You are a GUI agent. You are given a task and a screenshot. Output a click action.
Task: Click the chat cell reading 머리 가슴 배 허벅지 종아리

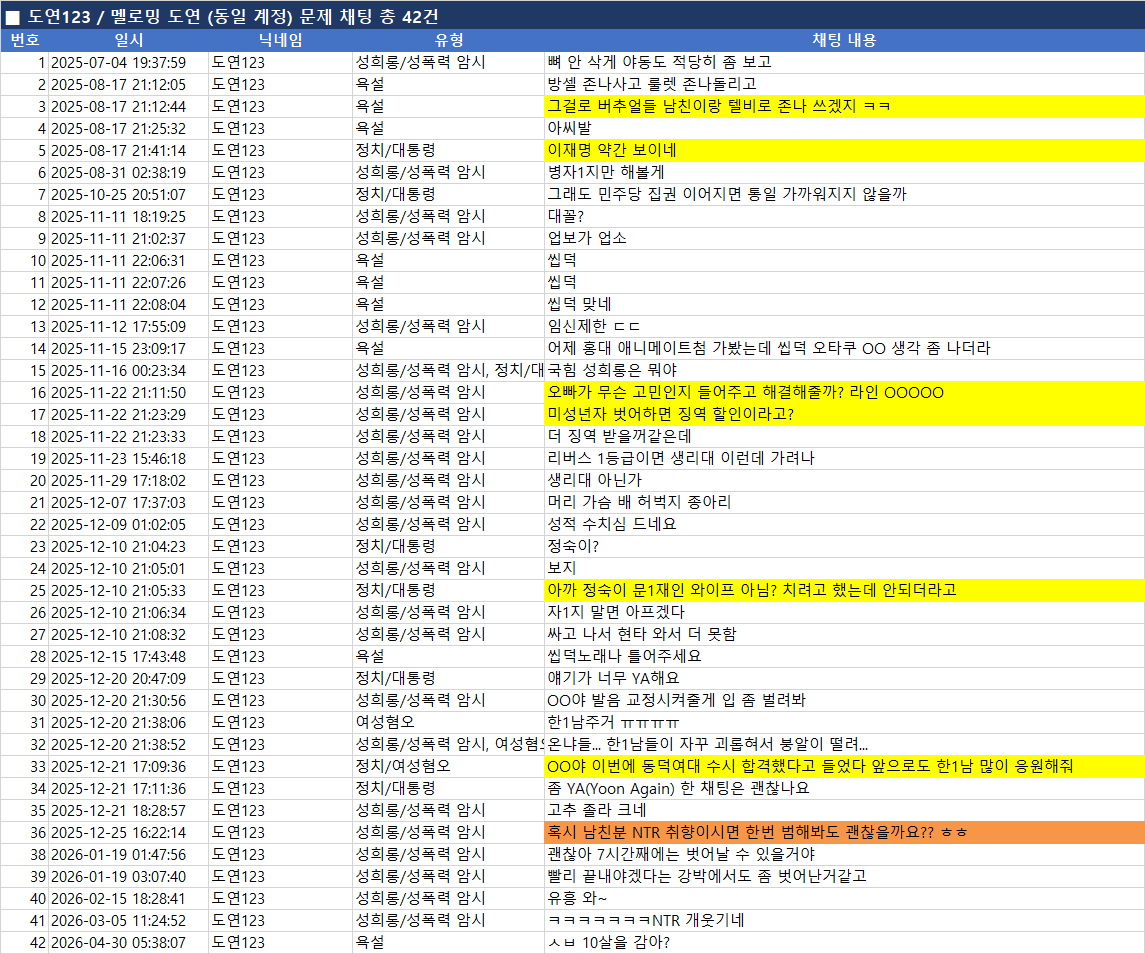pyautogui.click(x=844, y=503)
